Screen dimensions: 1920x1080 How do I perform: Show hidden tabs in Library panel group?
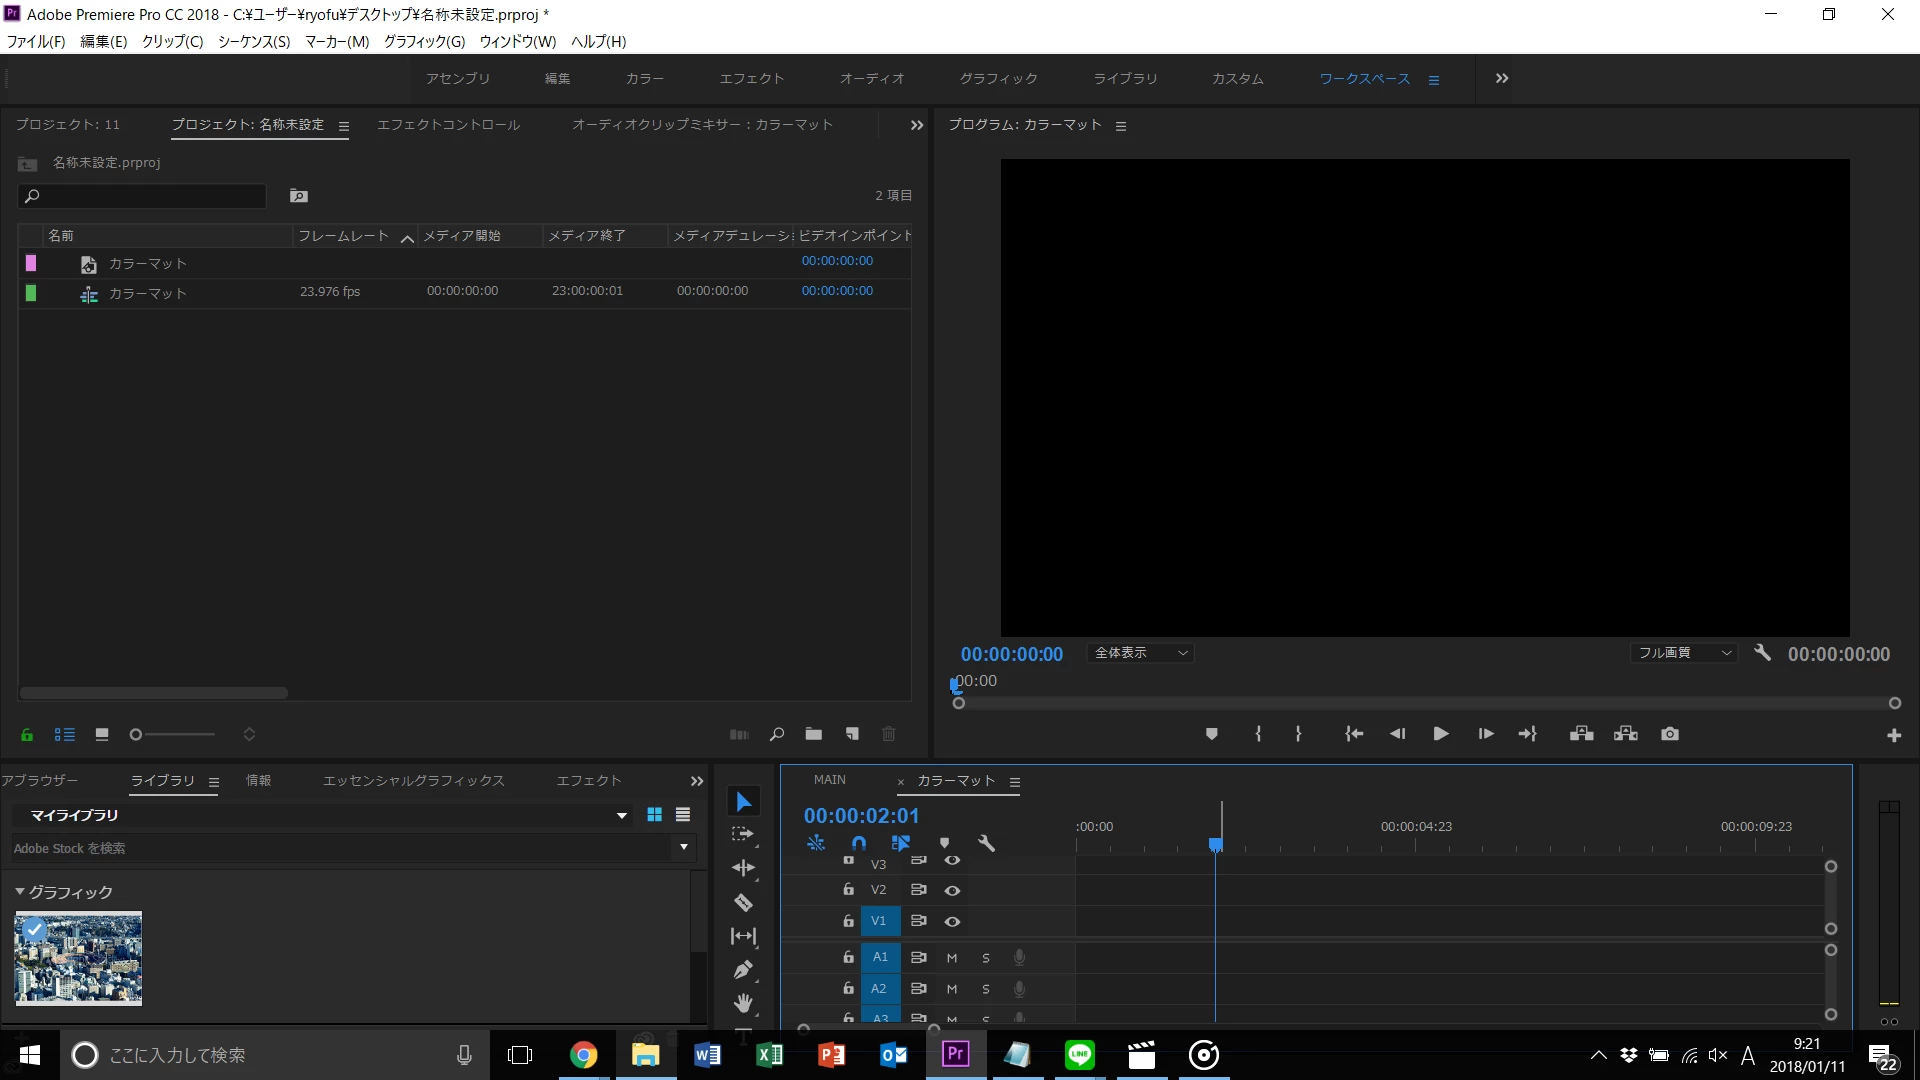[697, 781]
